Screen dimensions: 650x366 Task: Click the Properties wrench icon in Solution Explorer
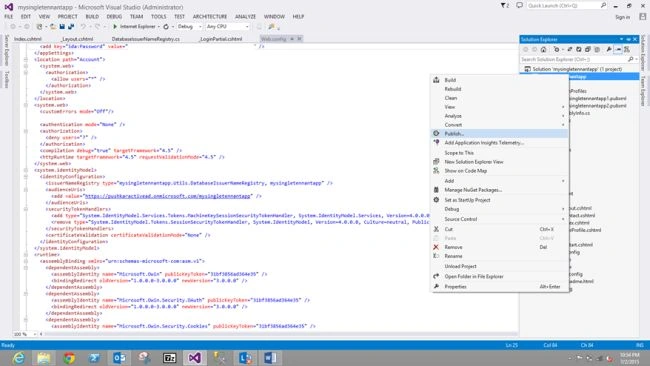[609, 49]
